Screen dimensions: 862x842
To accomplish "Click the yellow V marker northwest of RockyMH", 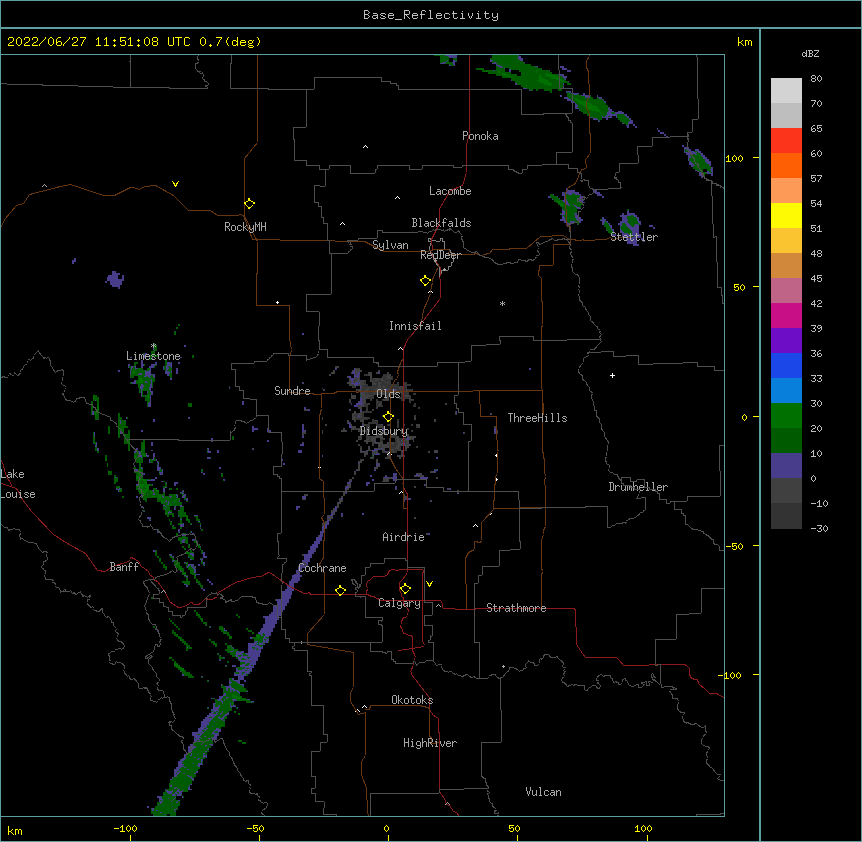I will tap(175, 184).
